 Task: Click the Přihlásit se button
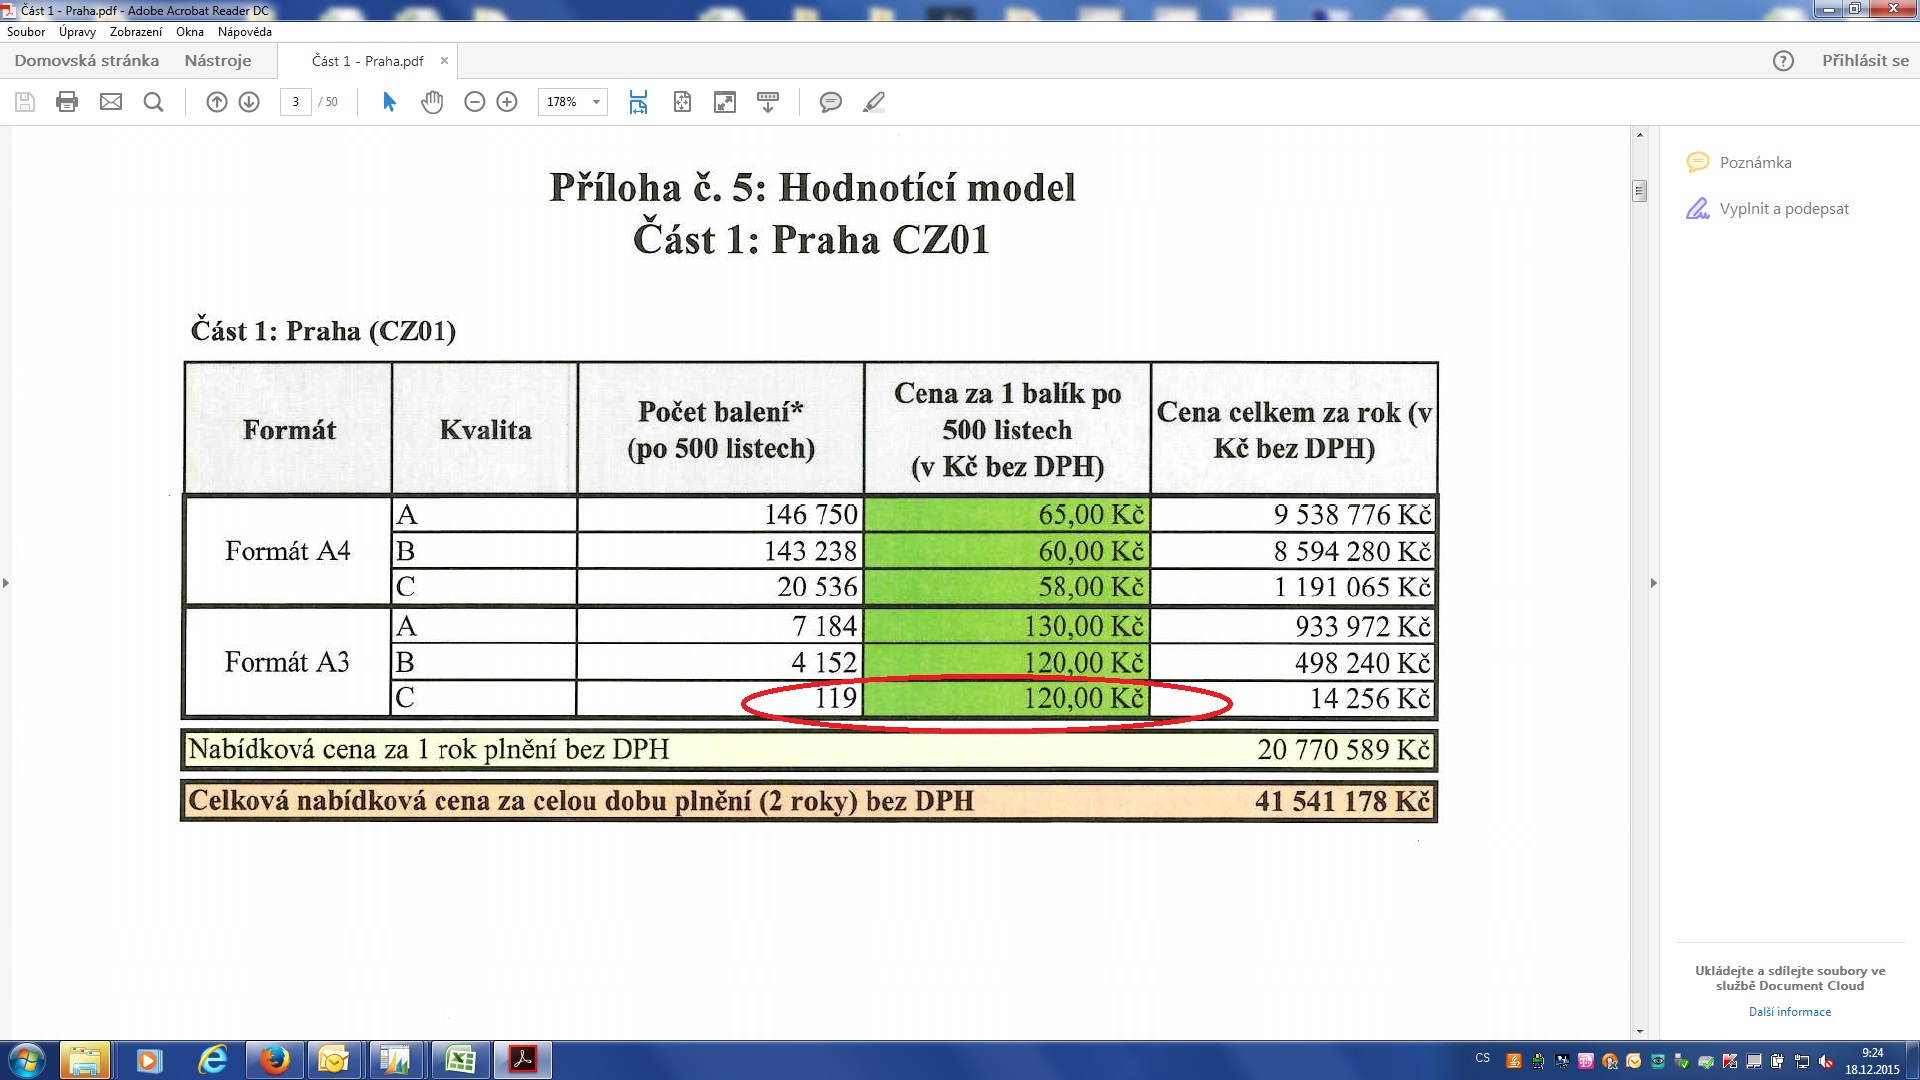click(1864, 61)
